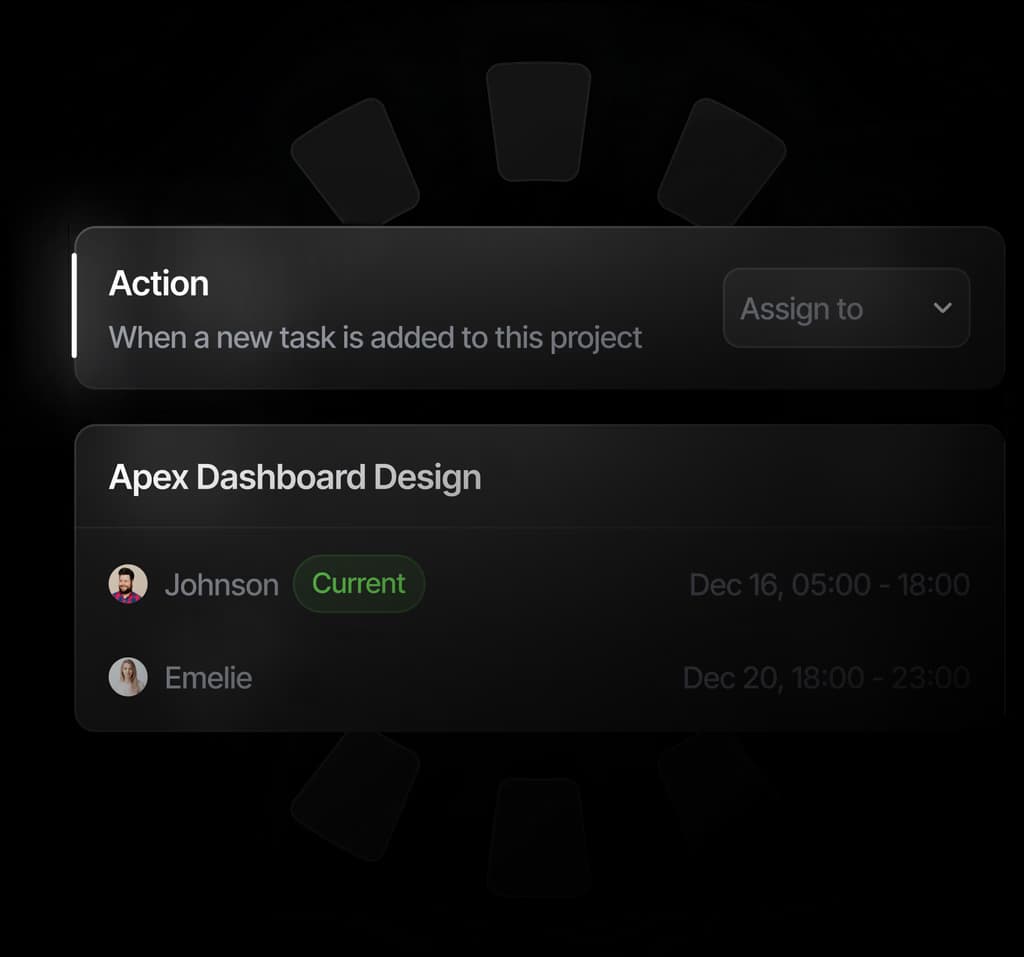The height and width of the screenshot is (957, 1024).
Task: Click the Action heading
Action: click(158, 284)
